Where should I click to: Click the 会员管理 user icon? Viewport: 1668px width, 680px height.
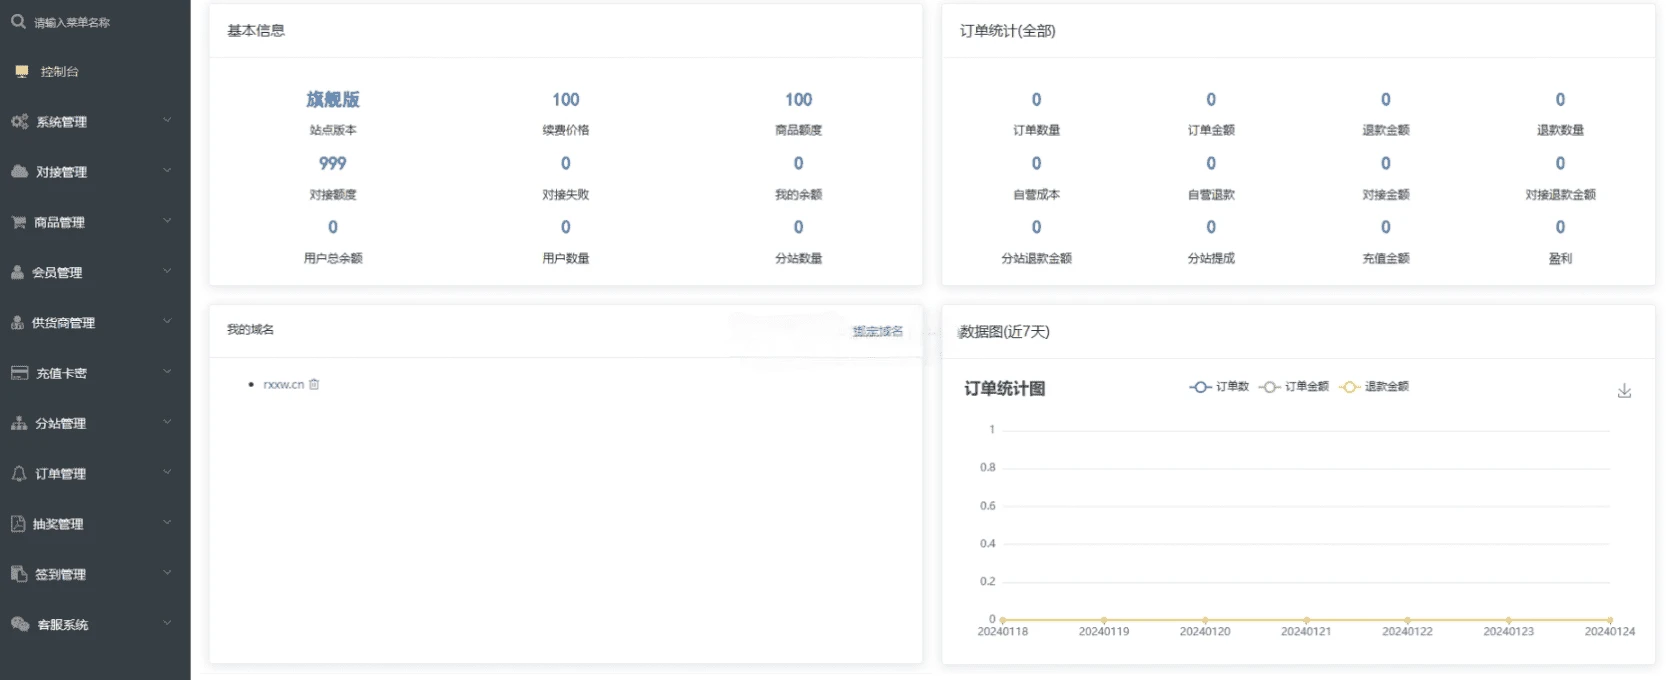17,272
